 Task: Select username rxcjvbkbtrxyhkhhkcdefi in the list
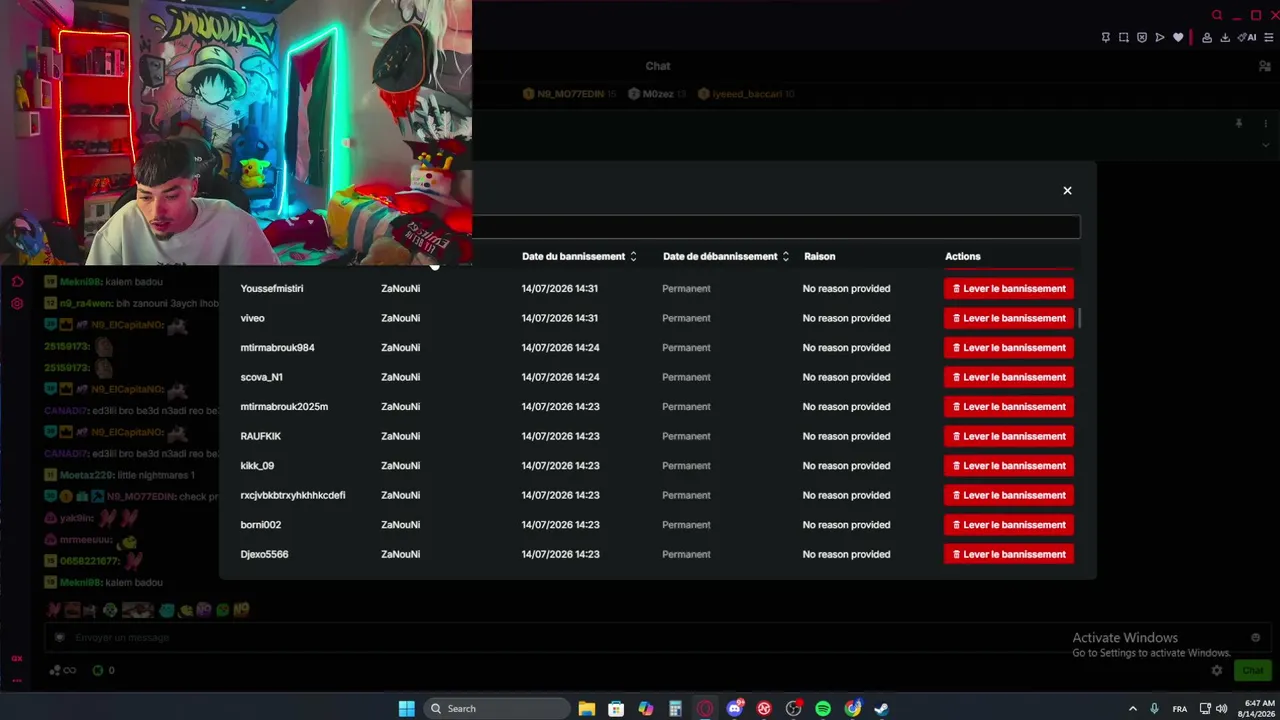point(293,495)
